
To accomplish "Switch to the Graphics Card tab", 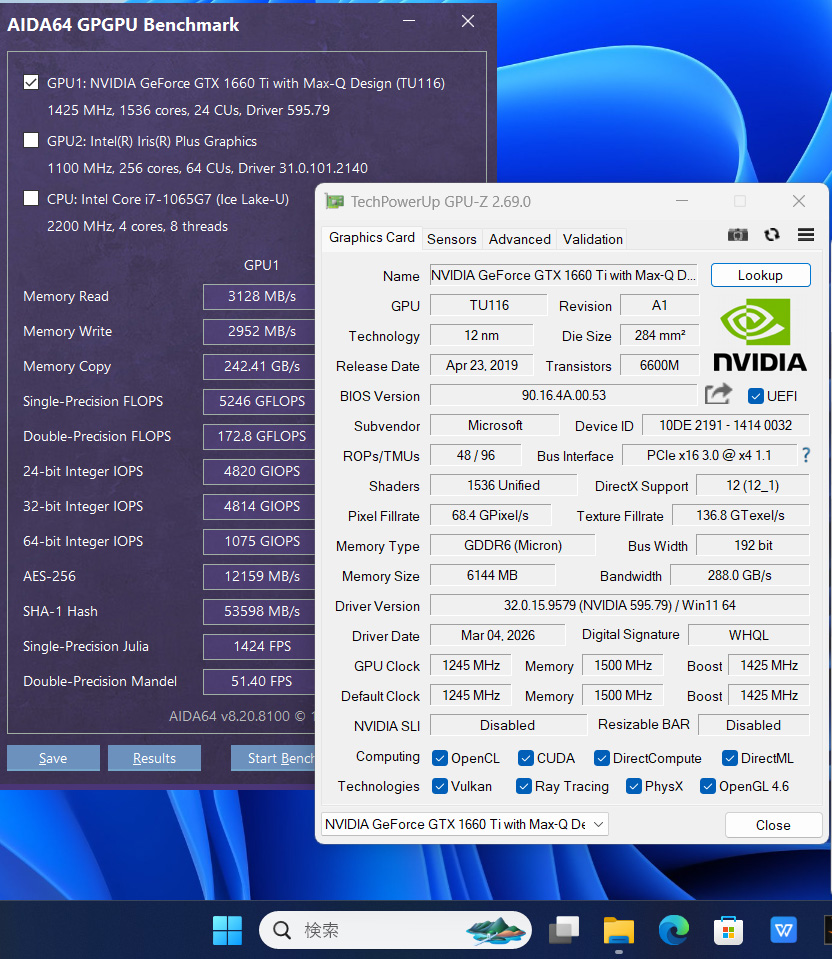I will coord(372,238).
